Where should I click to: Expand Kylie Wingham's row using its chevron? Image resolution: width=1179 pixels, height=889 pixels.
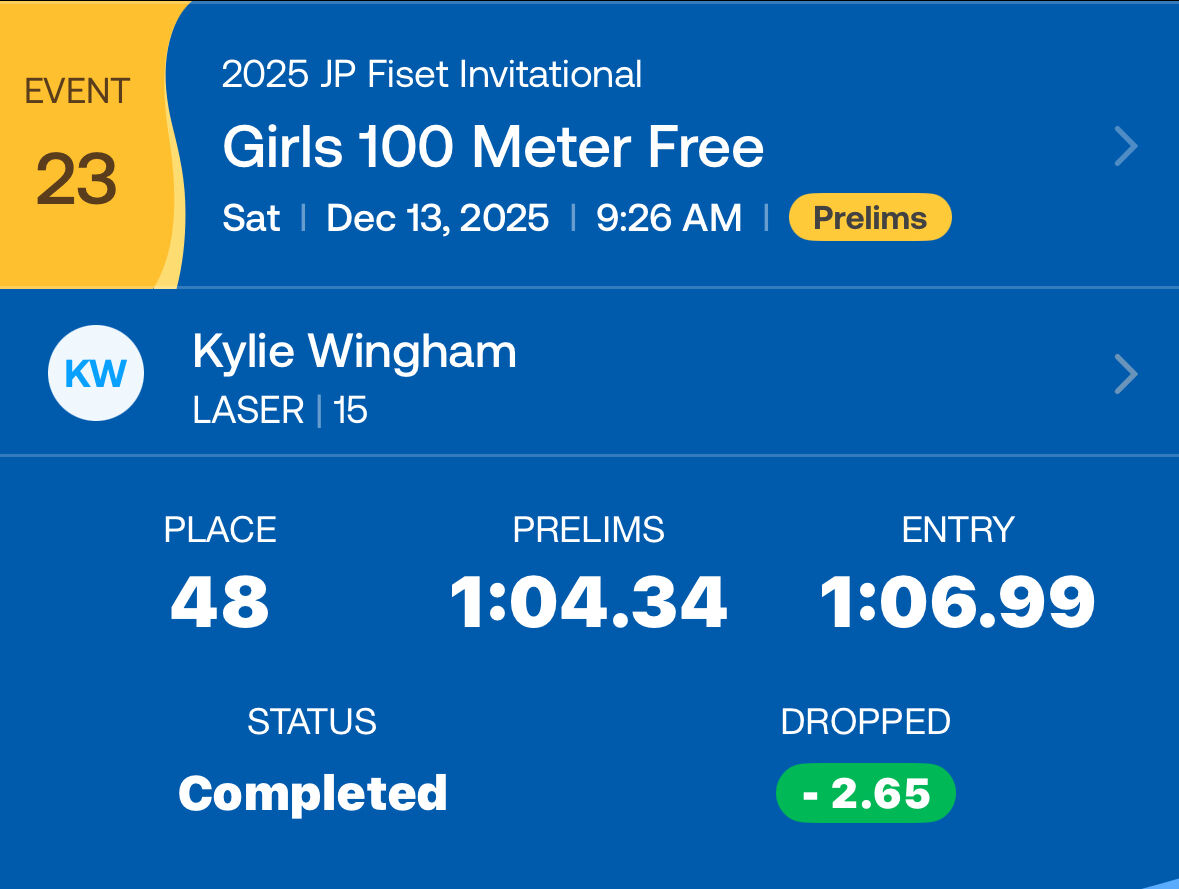point(1126,374)
